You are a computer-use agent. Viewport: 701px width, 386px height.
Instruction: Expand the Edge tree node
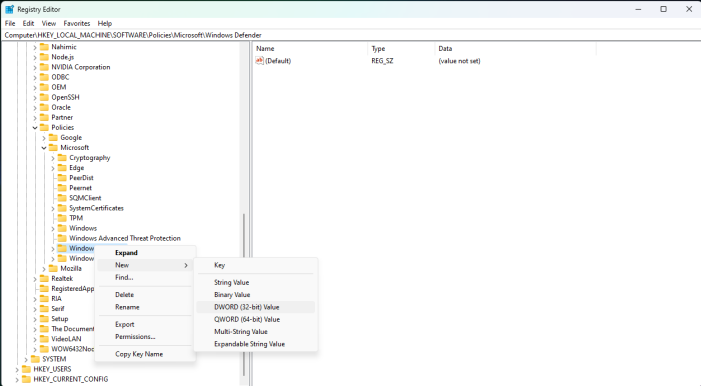click(53, 168)
